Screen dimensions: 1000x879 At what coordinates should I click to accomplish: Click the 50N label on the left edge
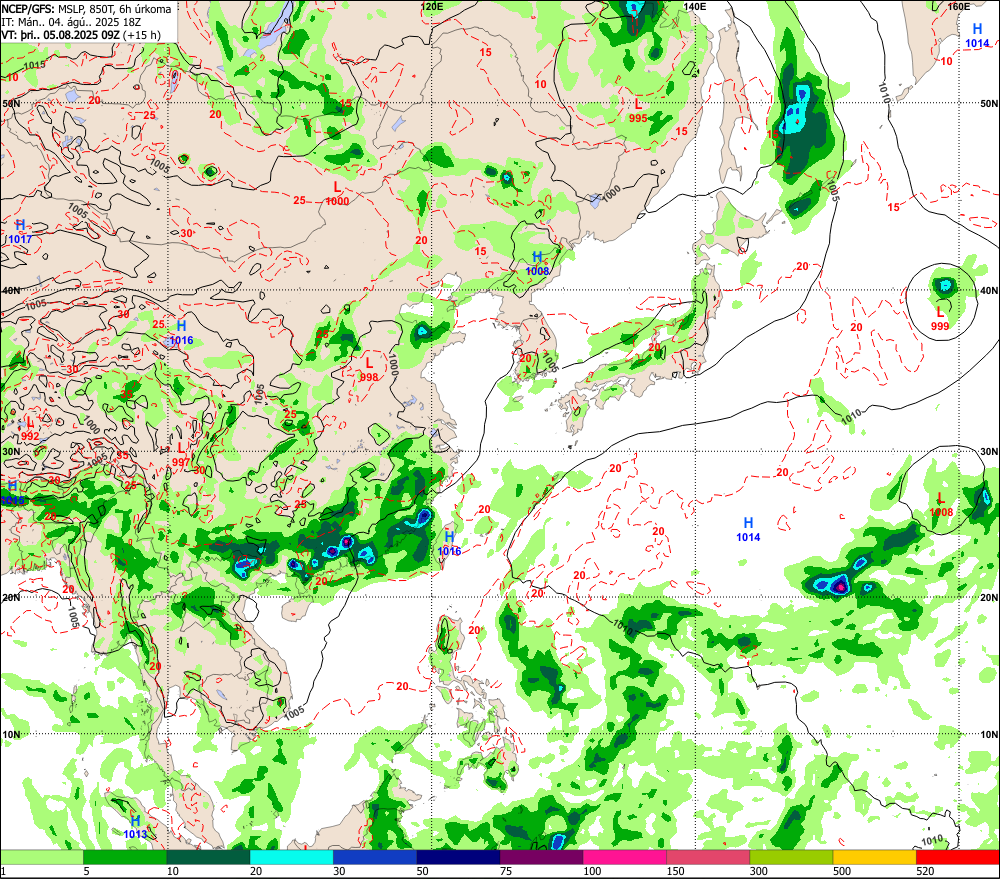11,103
